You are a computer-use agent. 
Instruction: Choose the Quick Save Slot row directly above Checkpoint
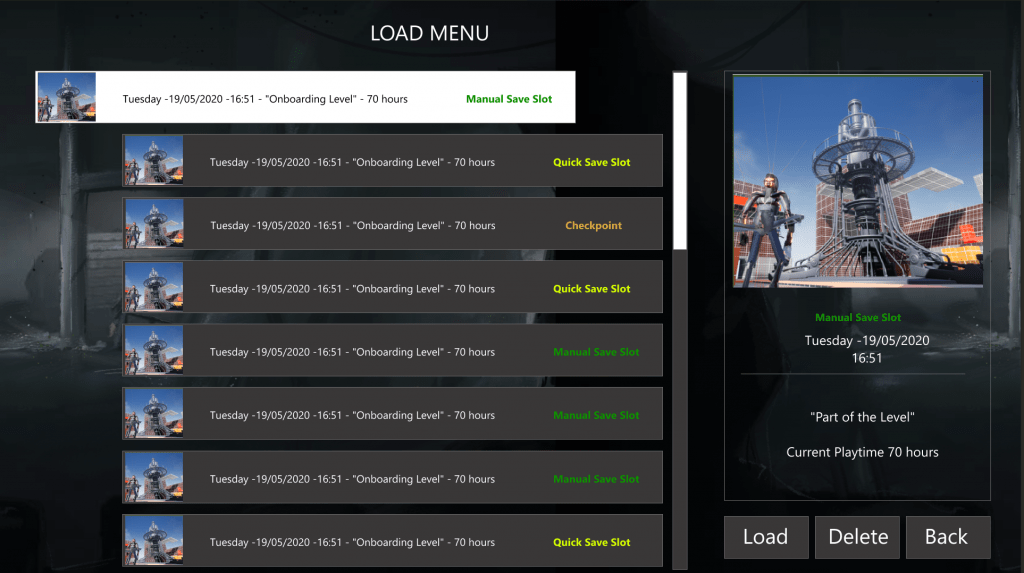point(392,160)
